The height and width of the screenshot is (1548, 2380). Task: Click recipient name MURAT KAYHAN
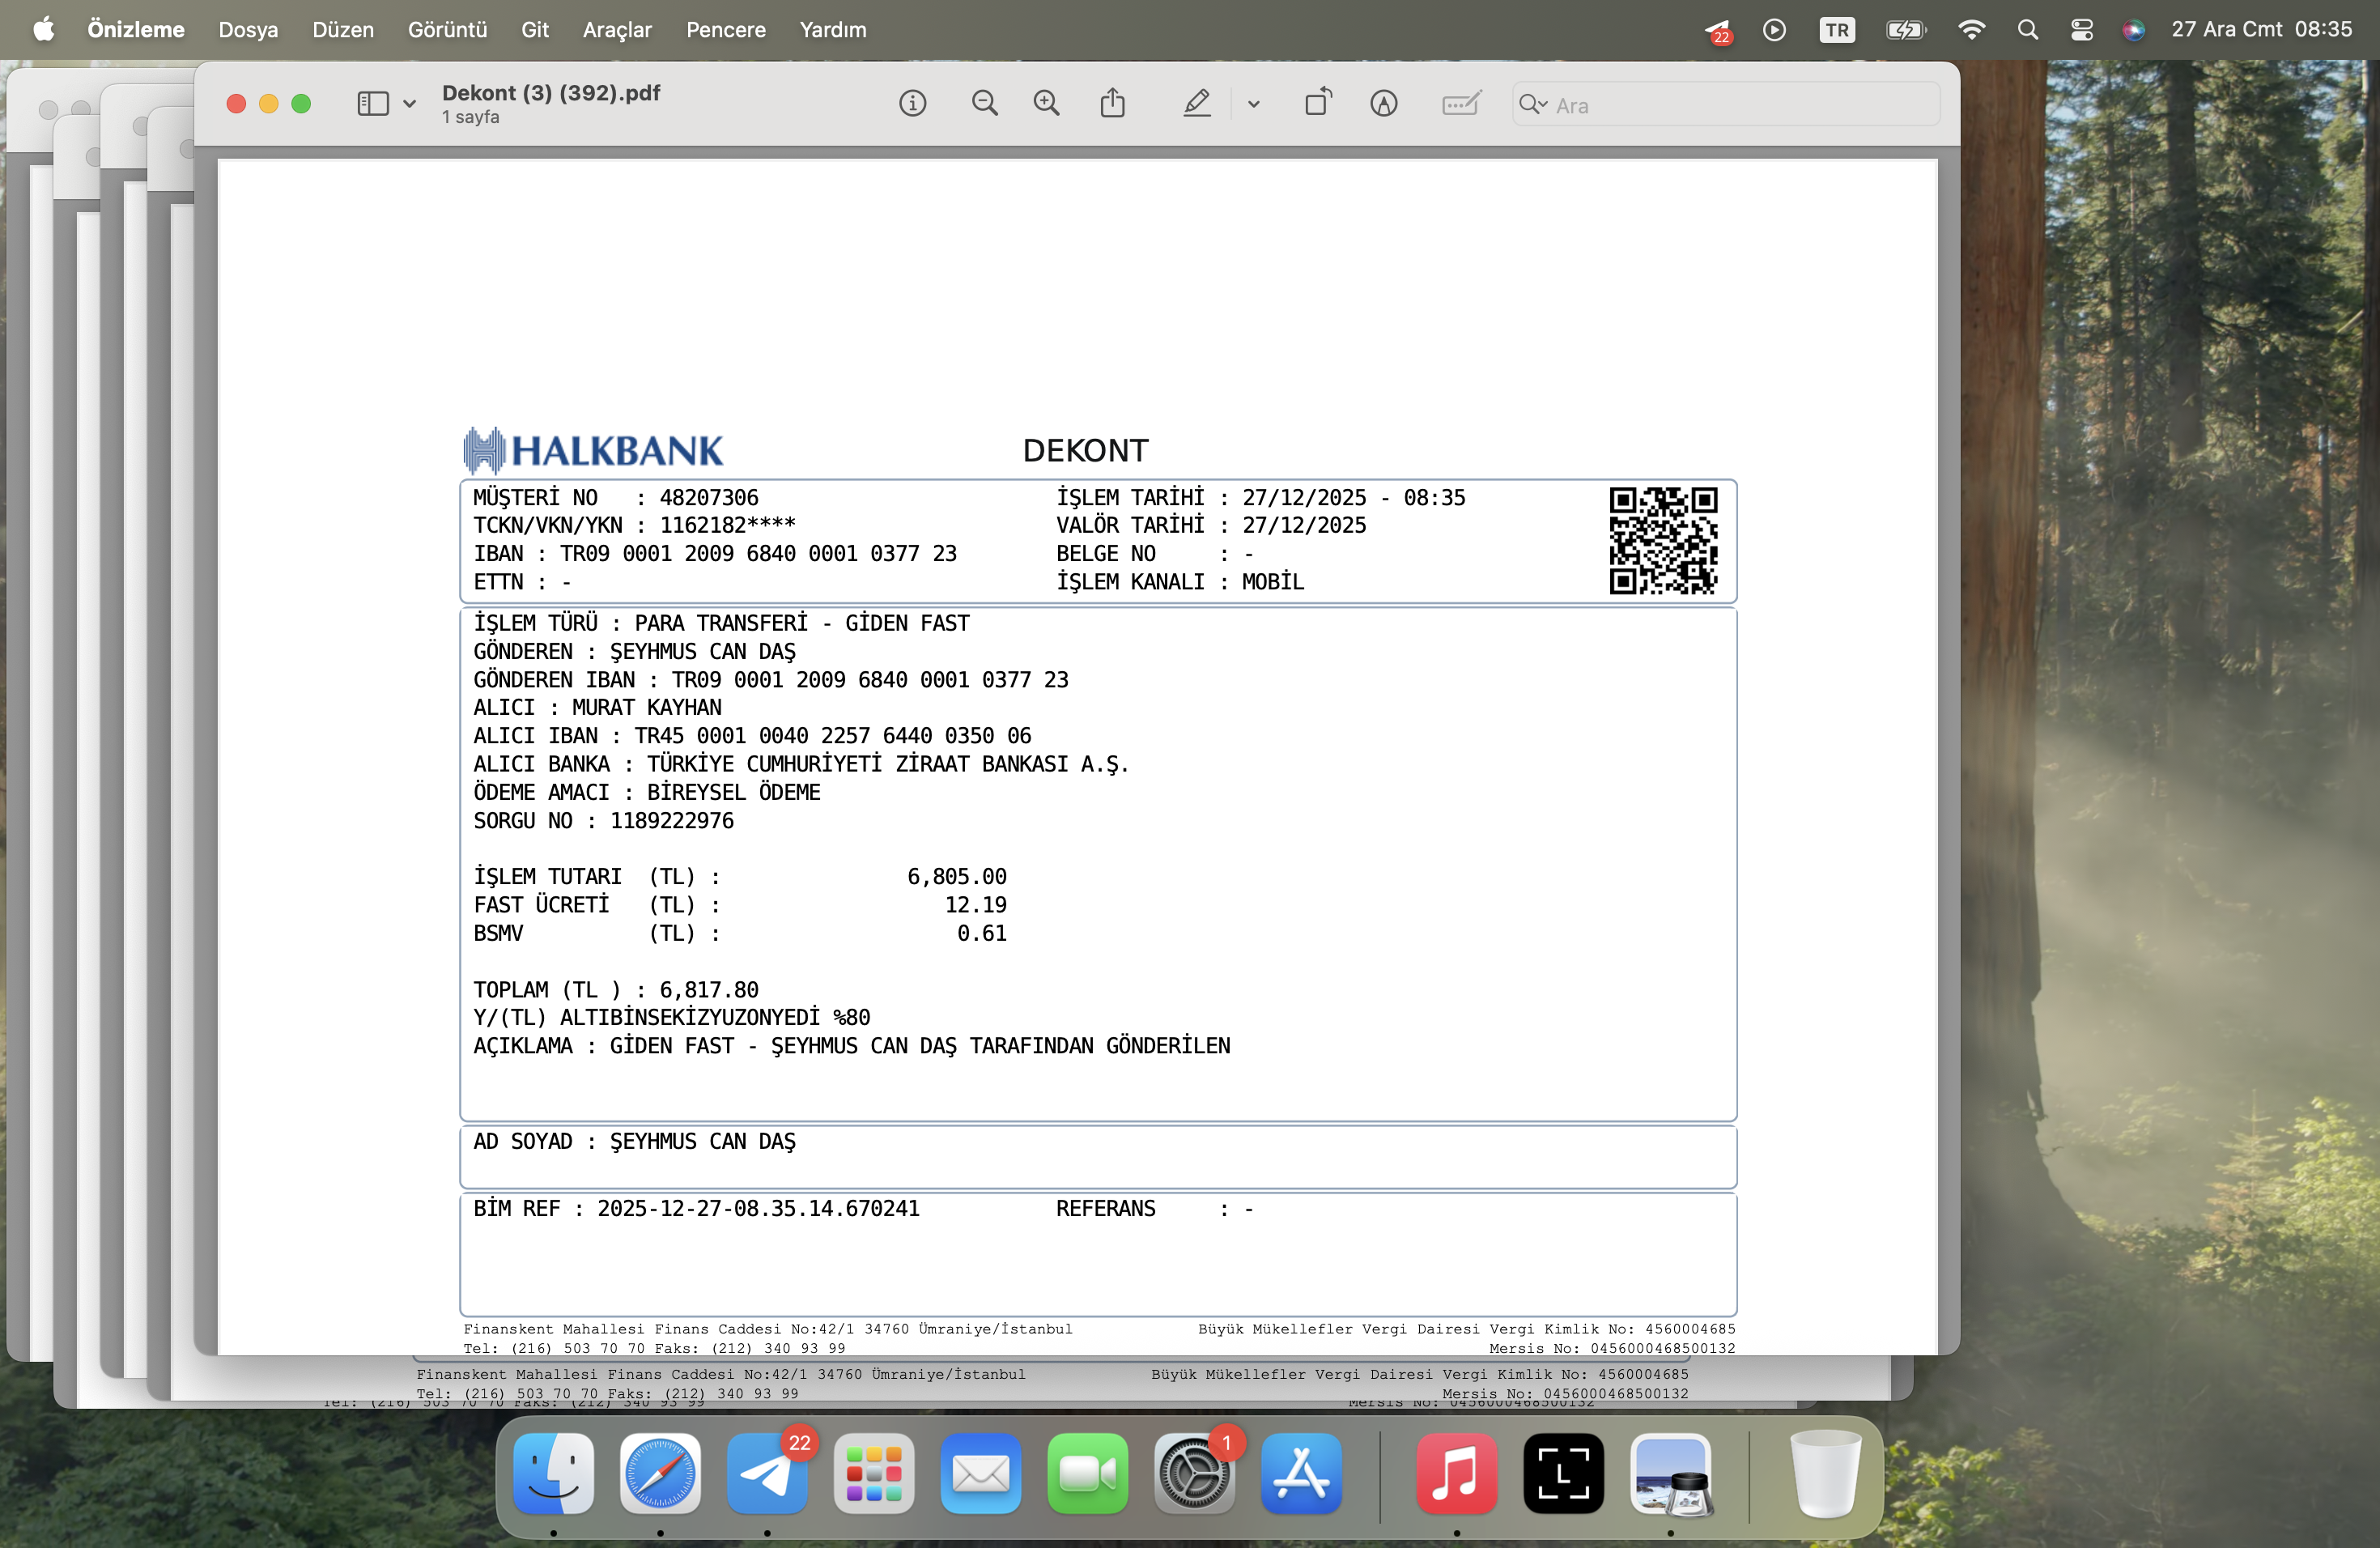(646, 708)
